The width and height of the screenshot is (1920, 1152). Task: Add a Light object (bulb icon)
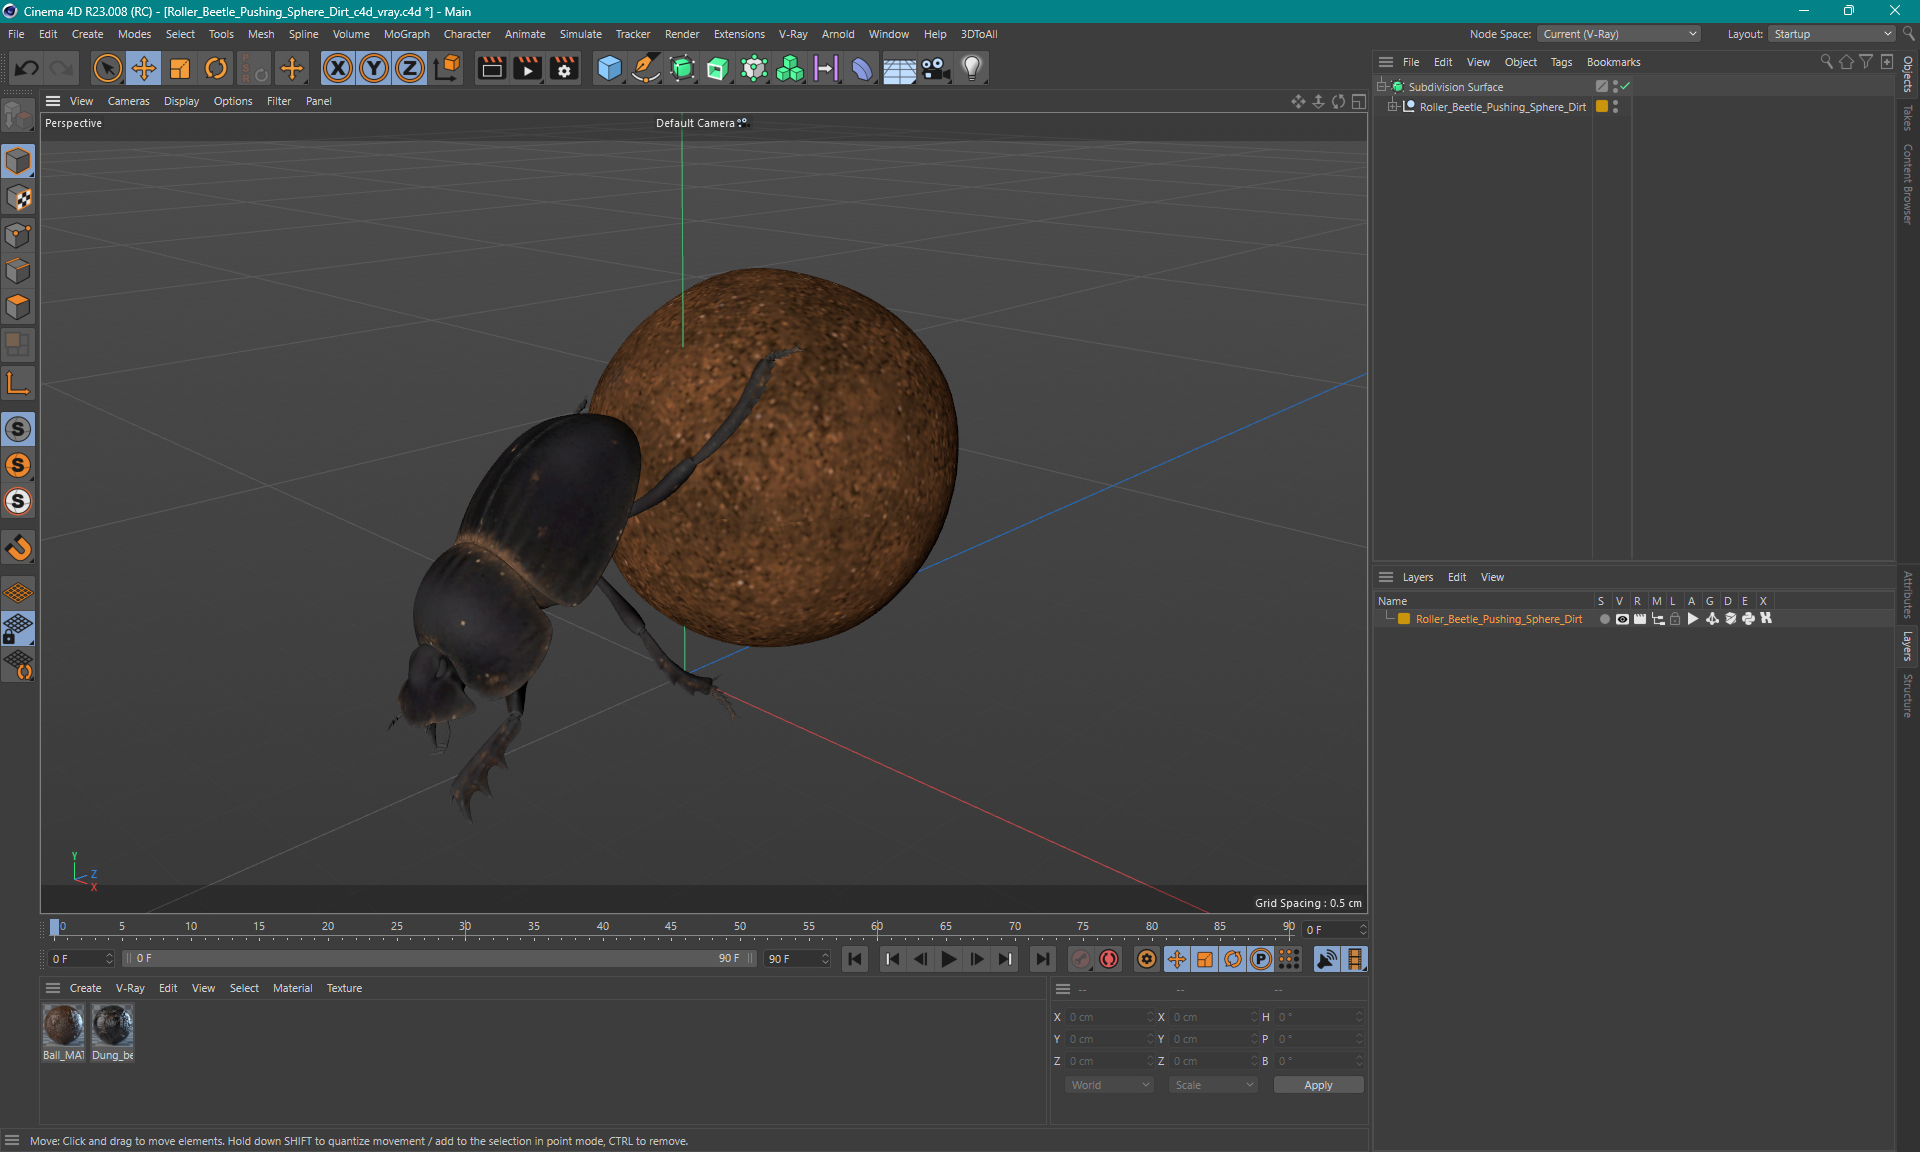point(972,68)
